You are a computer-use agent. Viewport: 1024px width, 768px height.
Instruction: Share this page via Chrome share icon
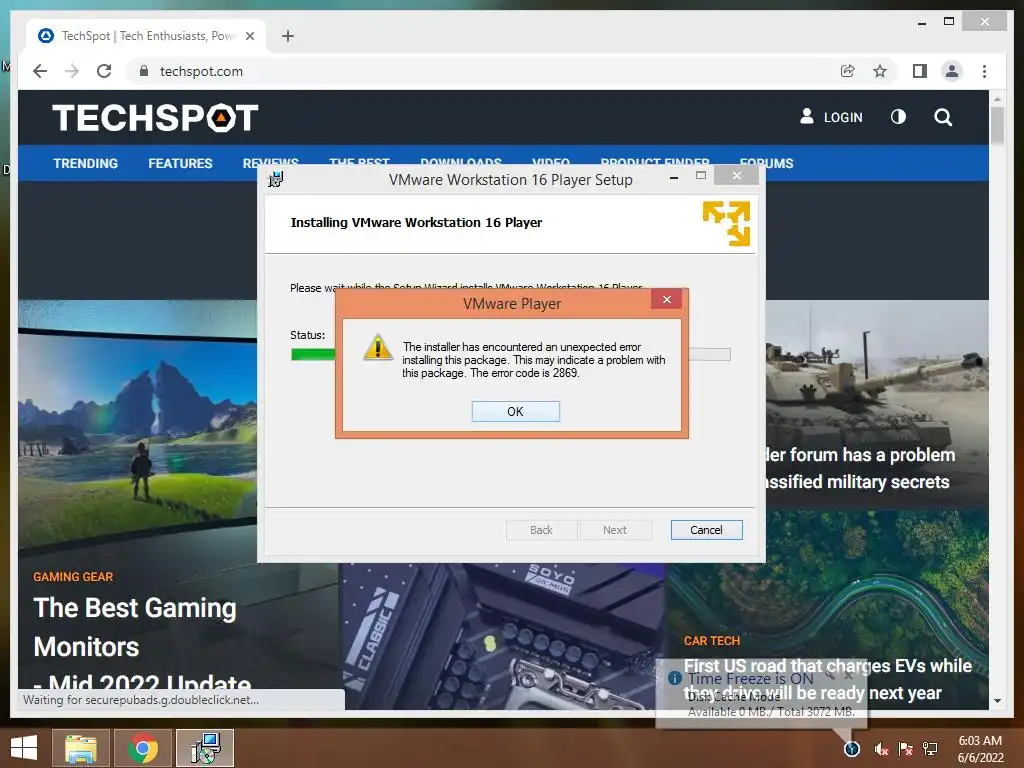tap(847, 71)
